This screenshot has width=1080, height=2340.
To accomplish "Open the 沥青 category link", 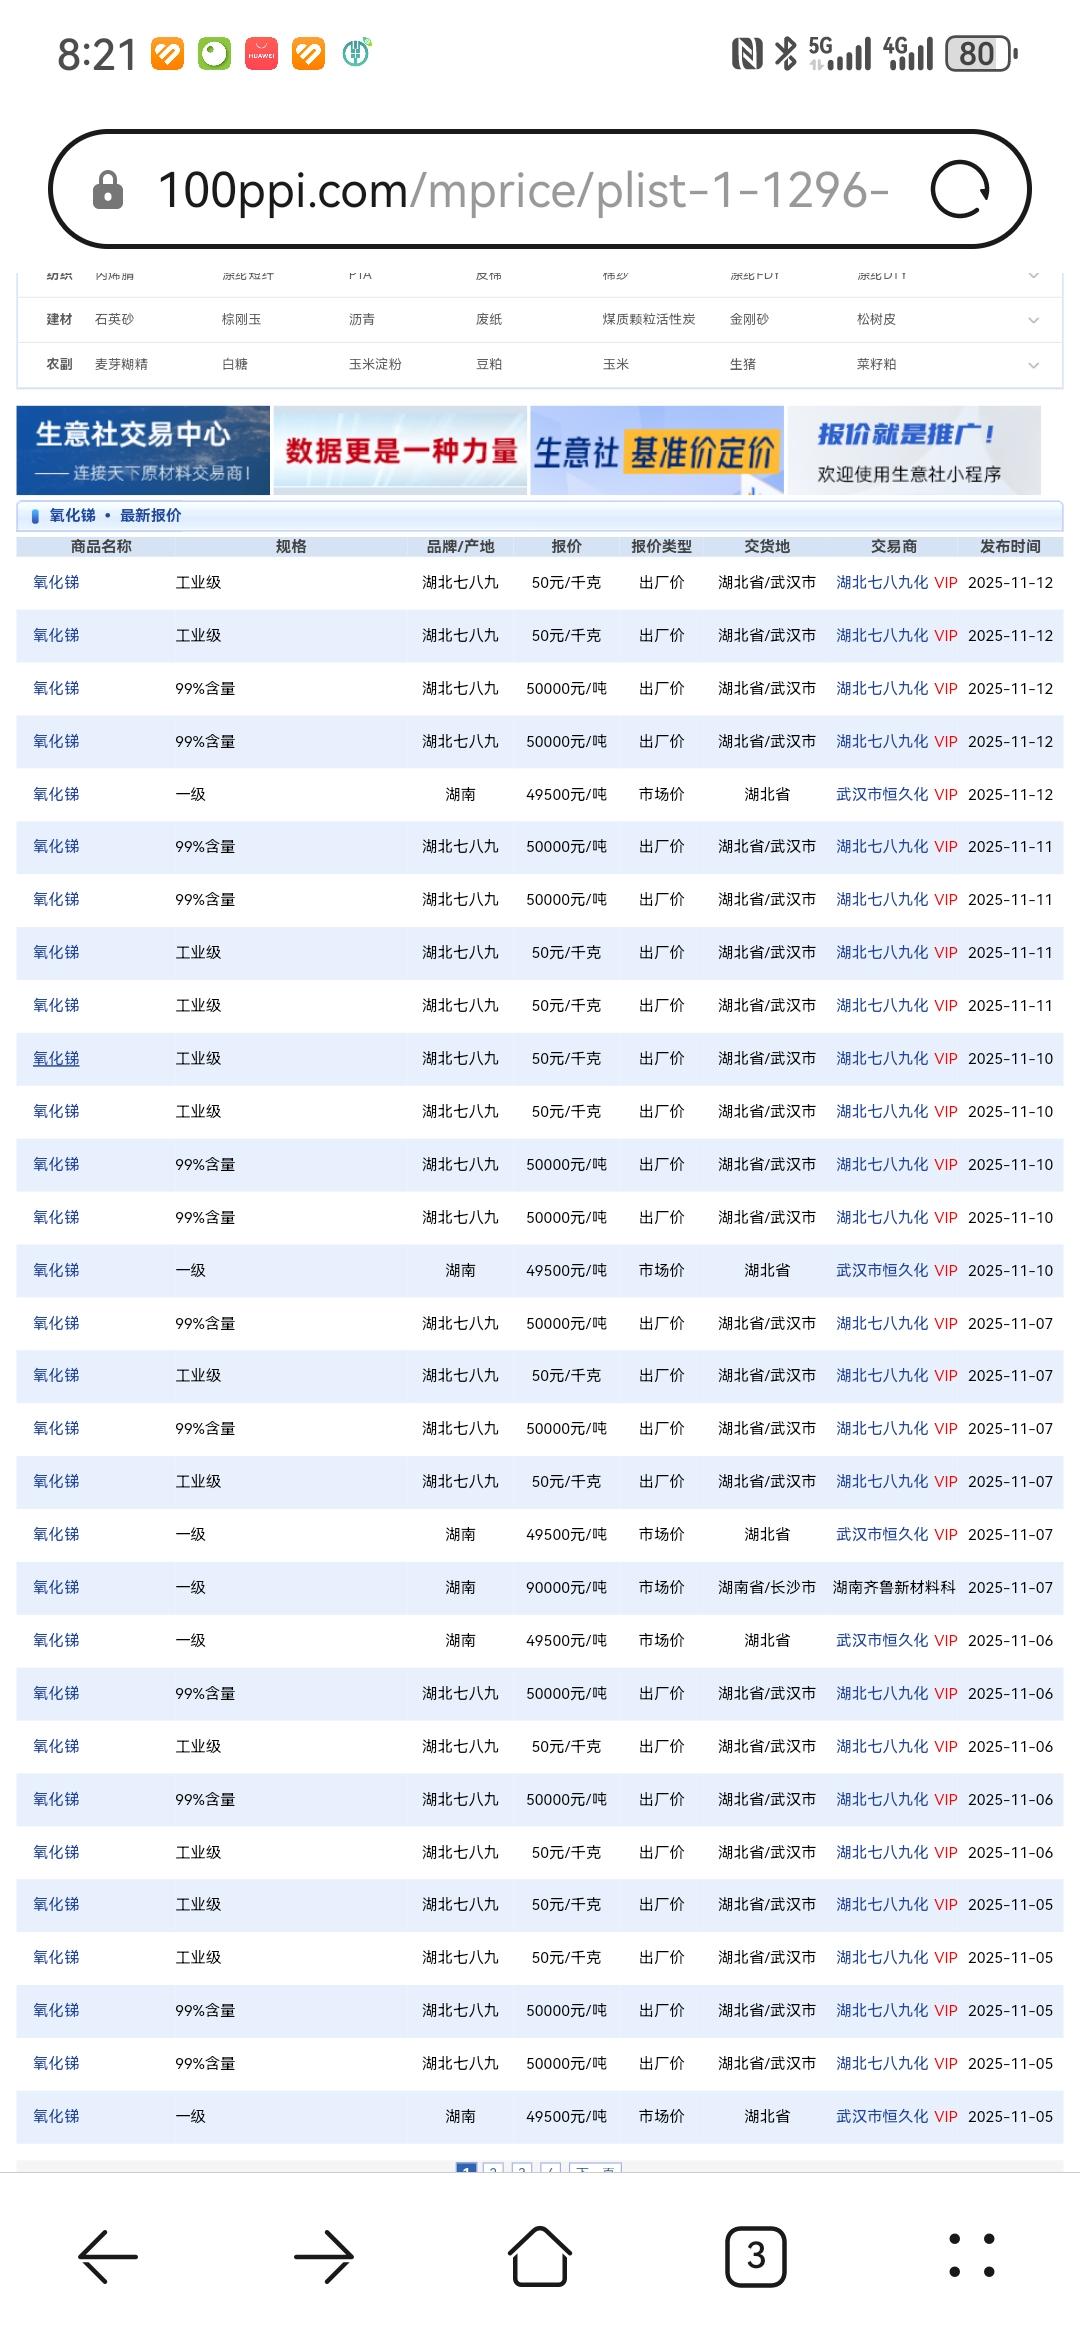I will 362,319.
